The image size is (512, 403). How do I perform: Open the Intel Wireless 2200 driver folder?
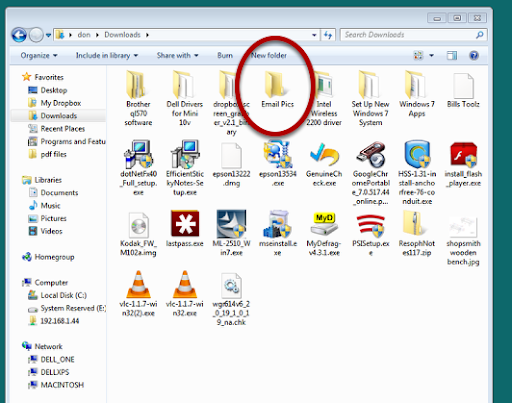point(324,98)
